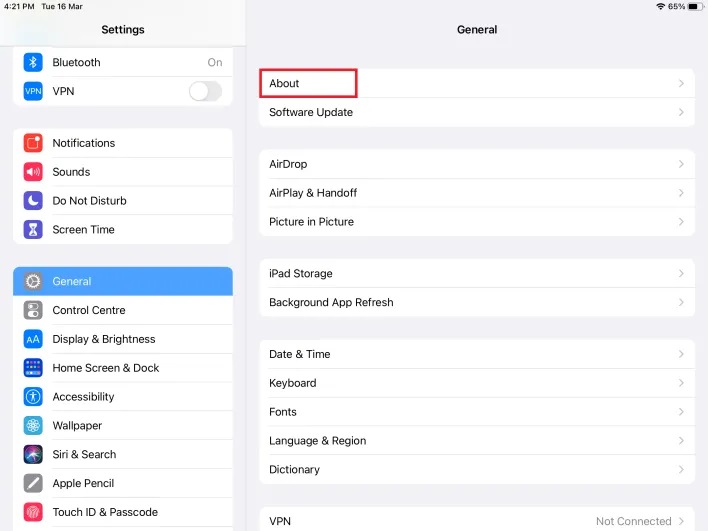This screenshot has width=708, height=531.
Task: Switch to Display & Brightness settings
Action: 123,339
